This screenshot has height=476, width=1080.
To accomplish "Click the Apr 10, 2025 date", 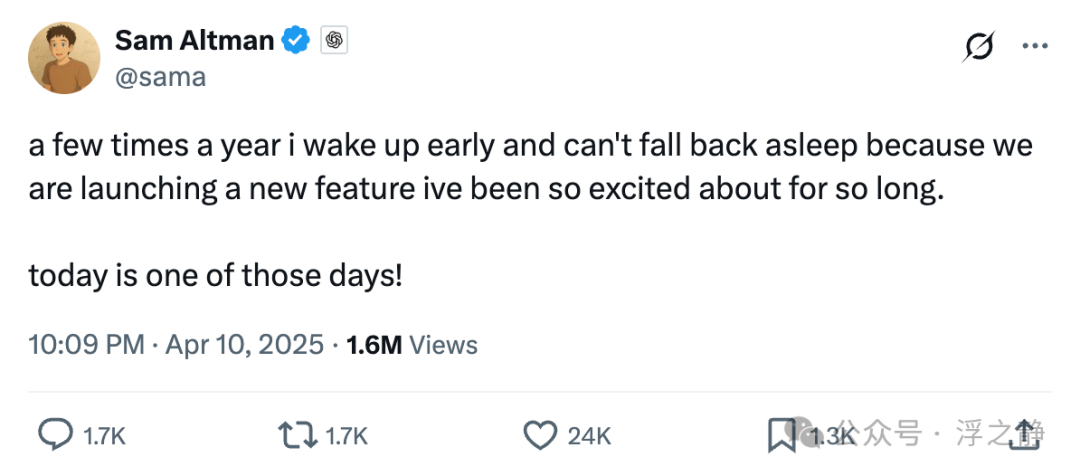I will click(x=245, y=345).
